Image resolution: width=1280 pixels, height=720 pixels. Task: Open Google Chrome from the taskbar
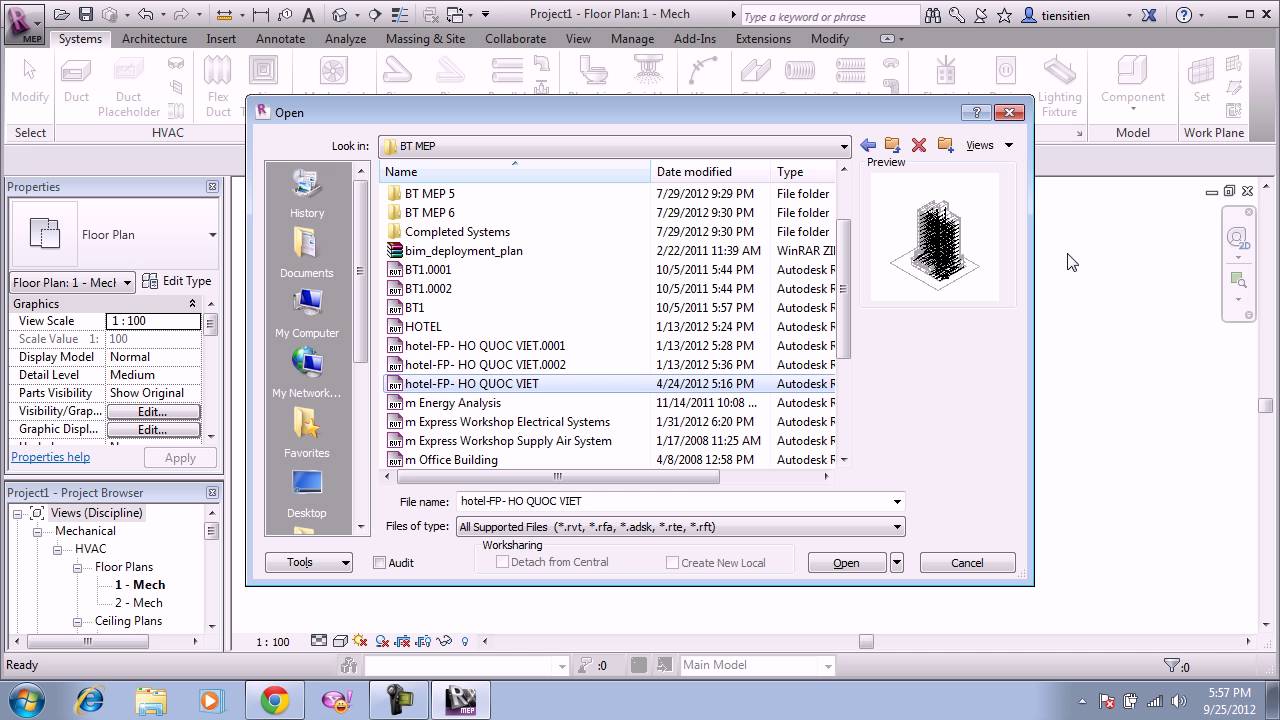pos(274,700)
